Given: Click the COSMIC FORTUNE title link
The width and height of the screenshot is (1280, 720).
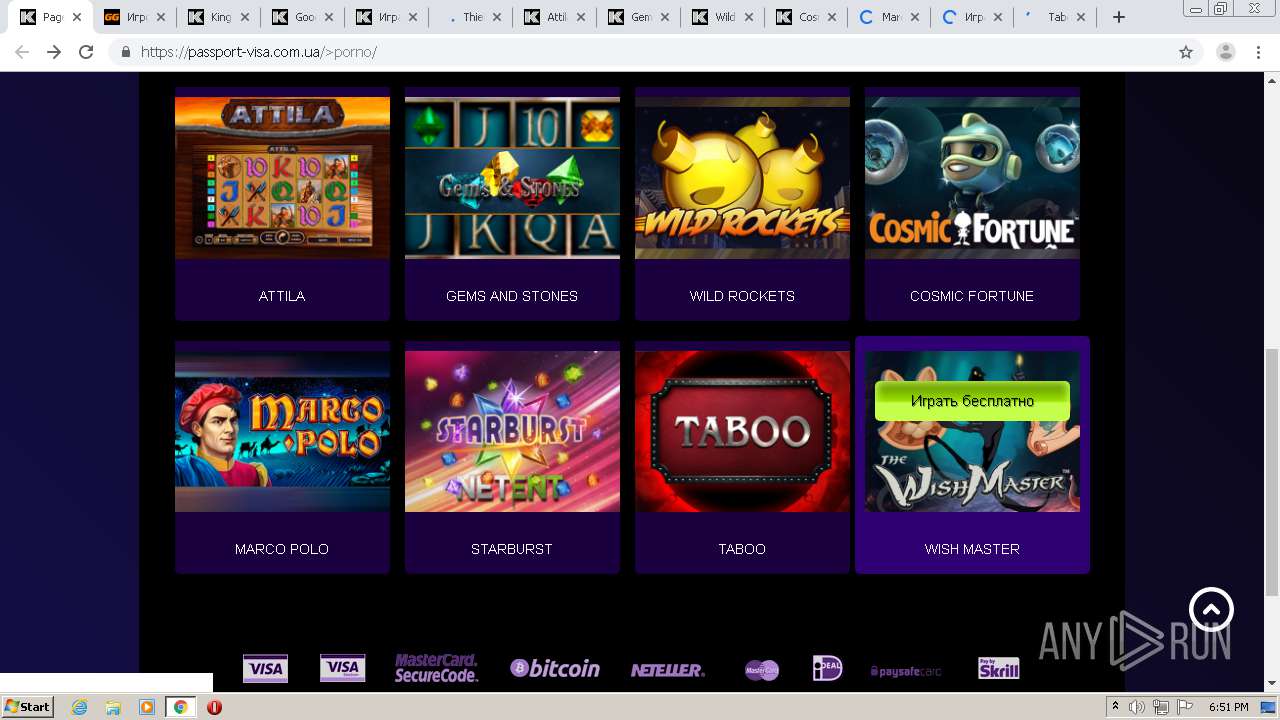Looking at the screenshot, I should click(972, 296).
